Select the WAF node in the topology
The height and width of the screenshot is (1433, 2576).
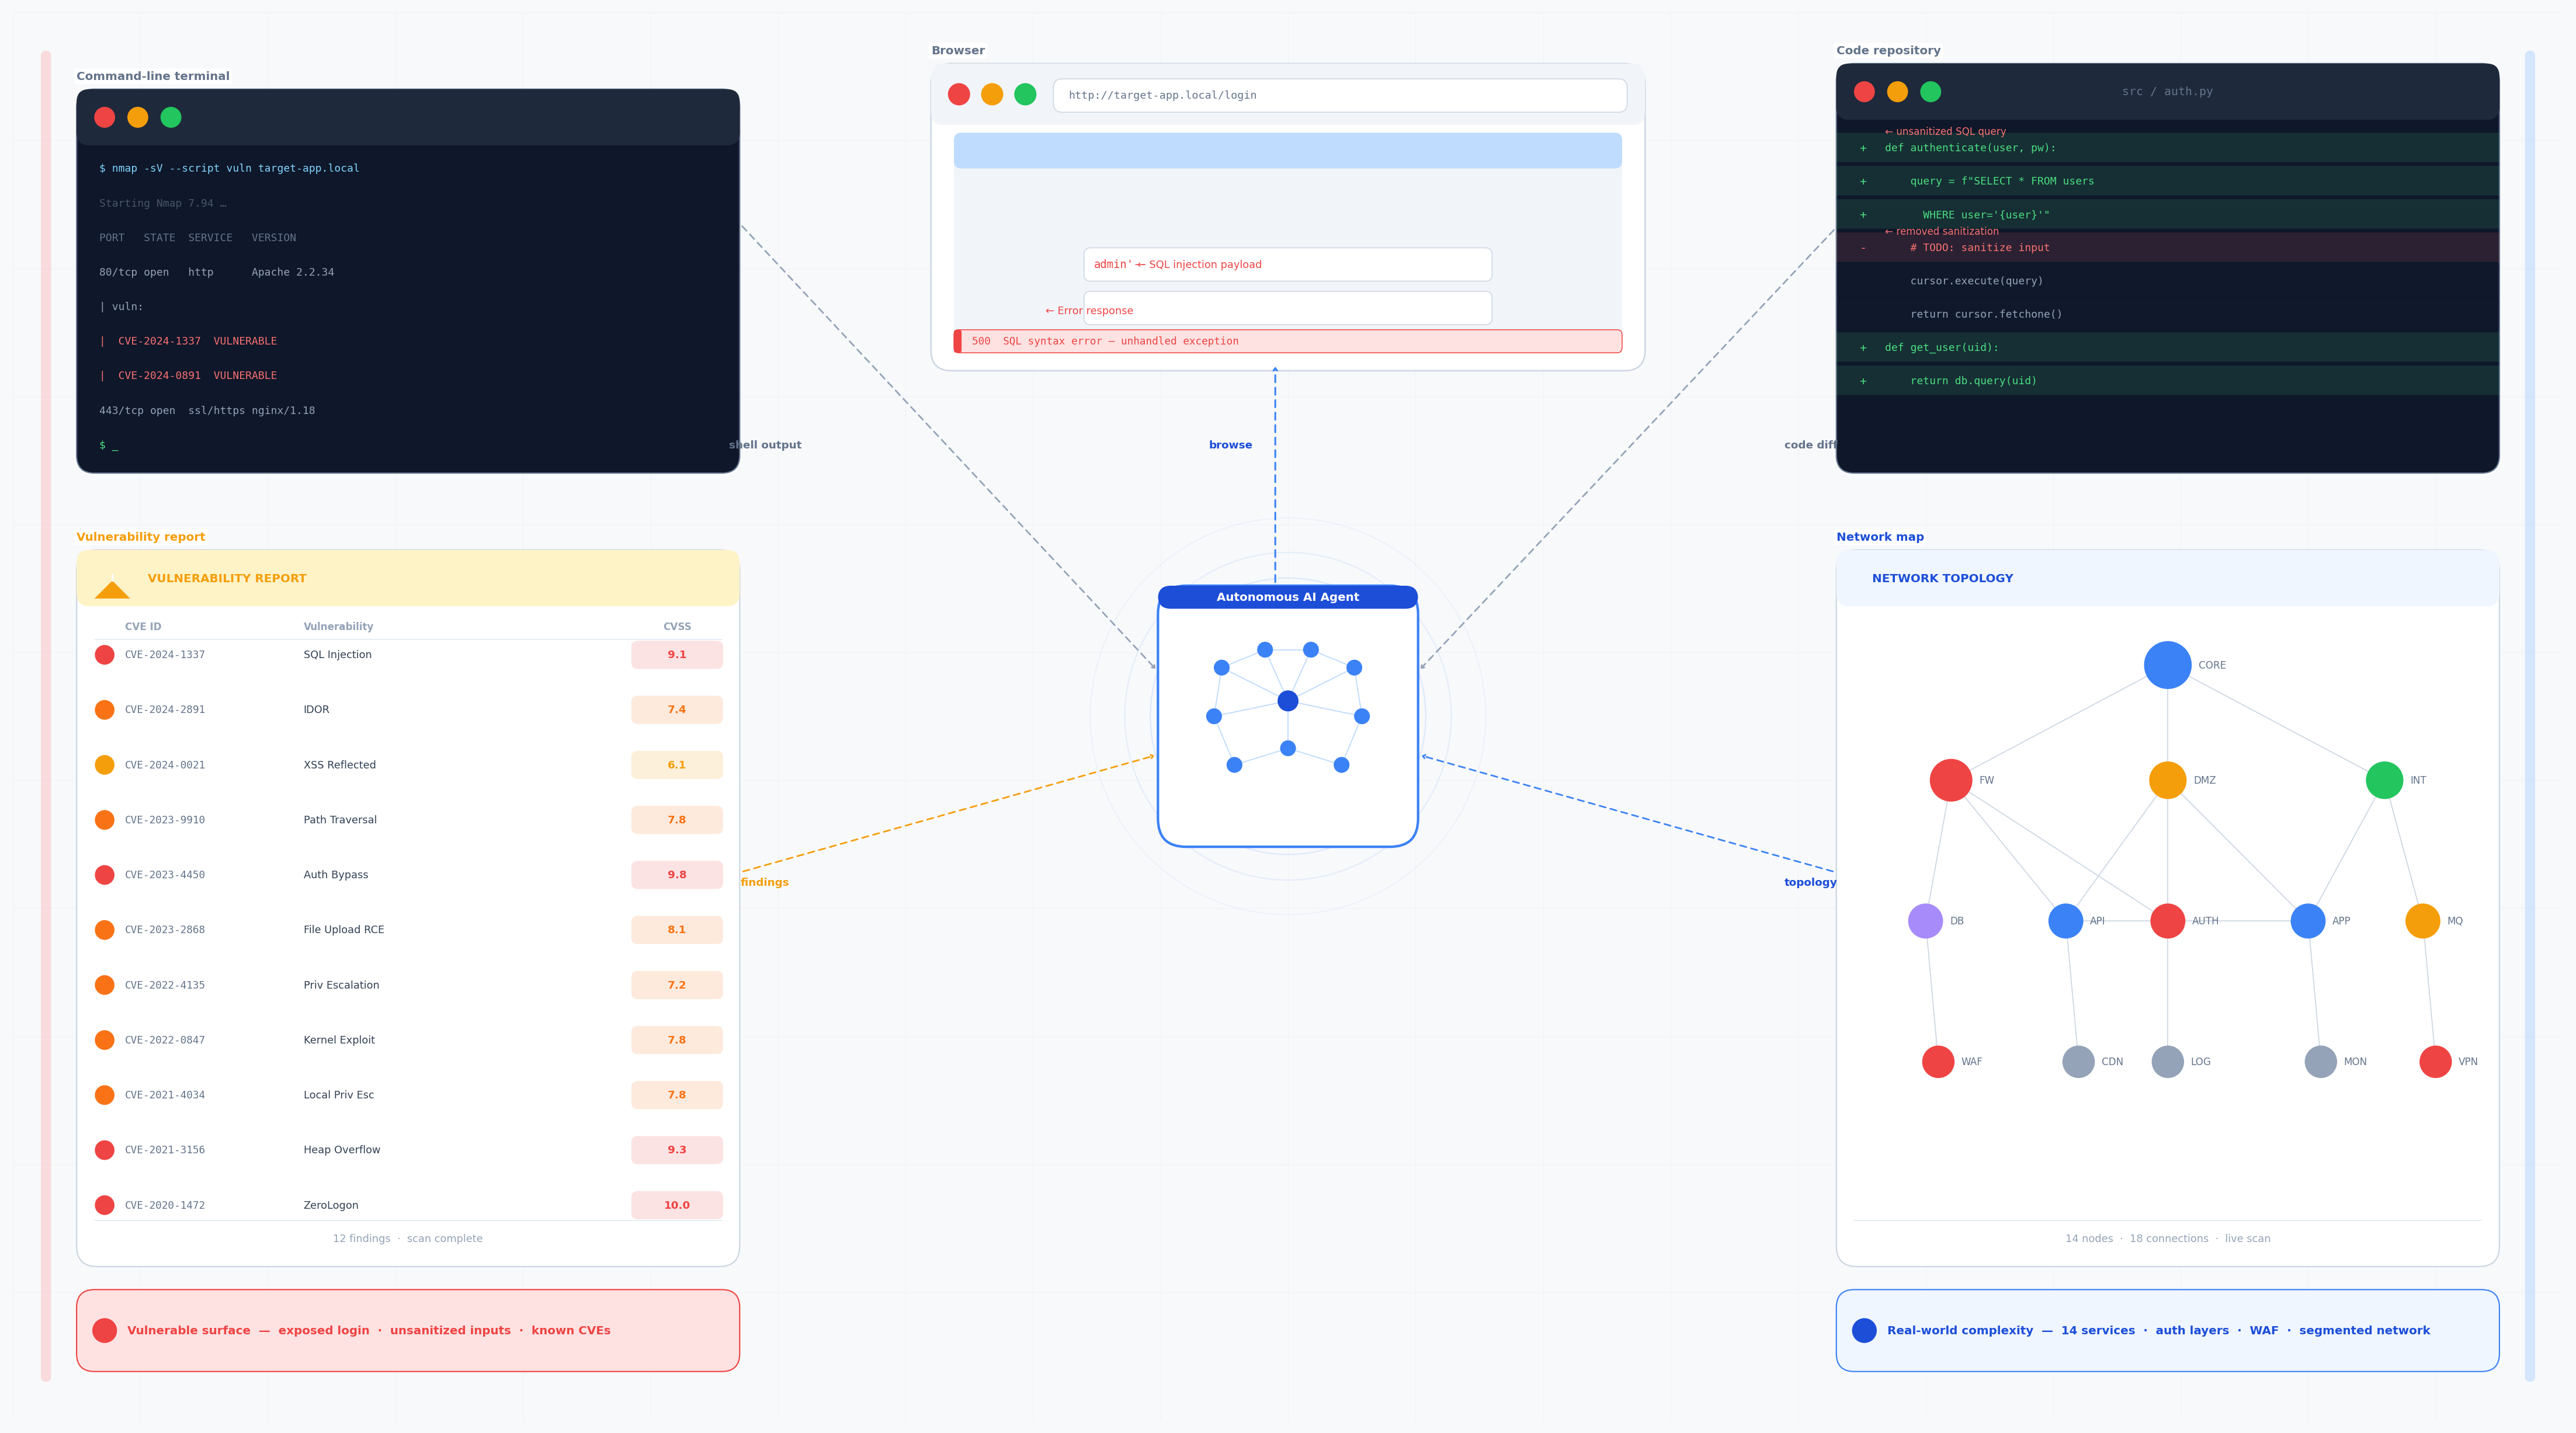[x=1937, y=1061]
